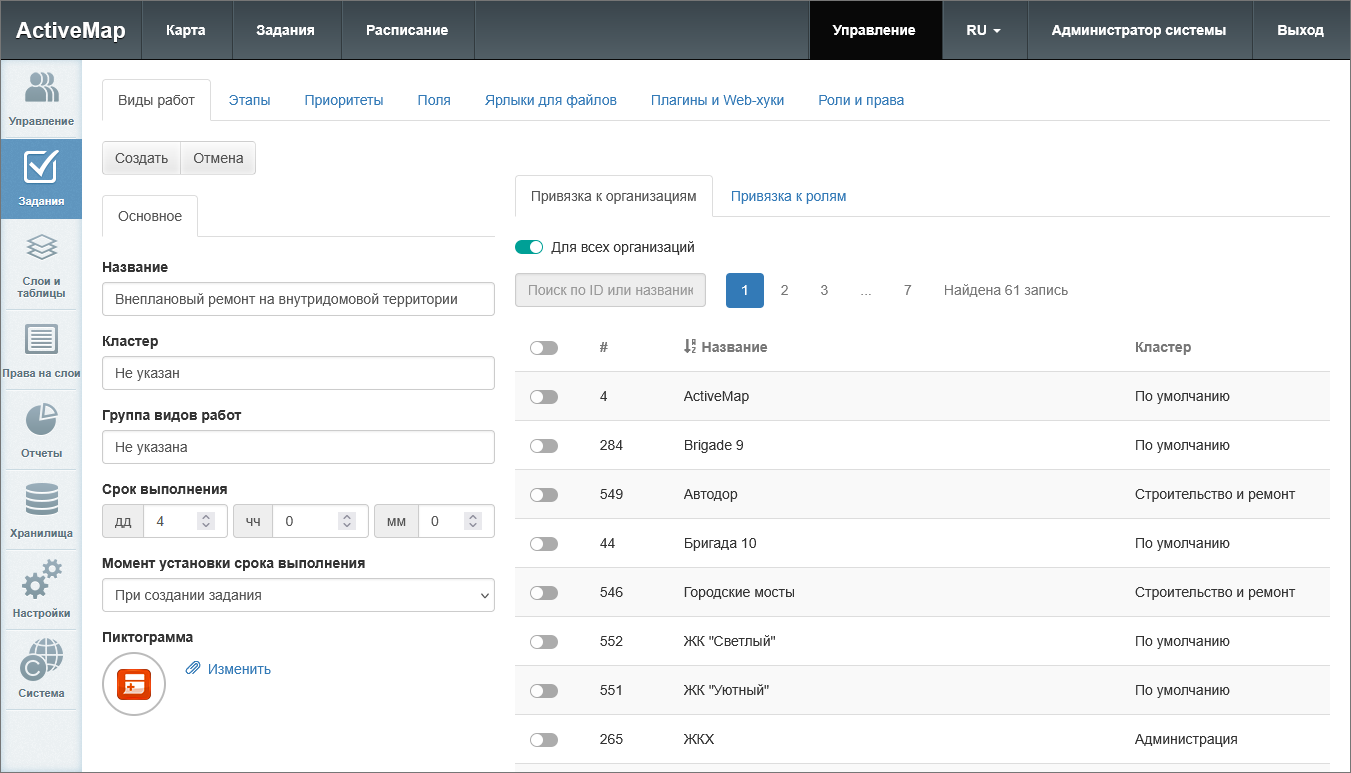Click the organization search input field

(610, 290)
